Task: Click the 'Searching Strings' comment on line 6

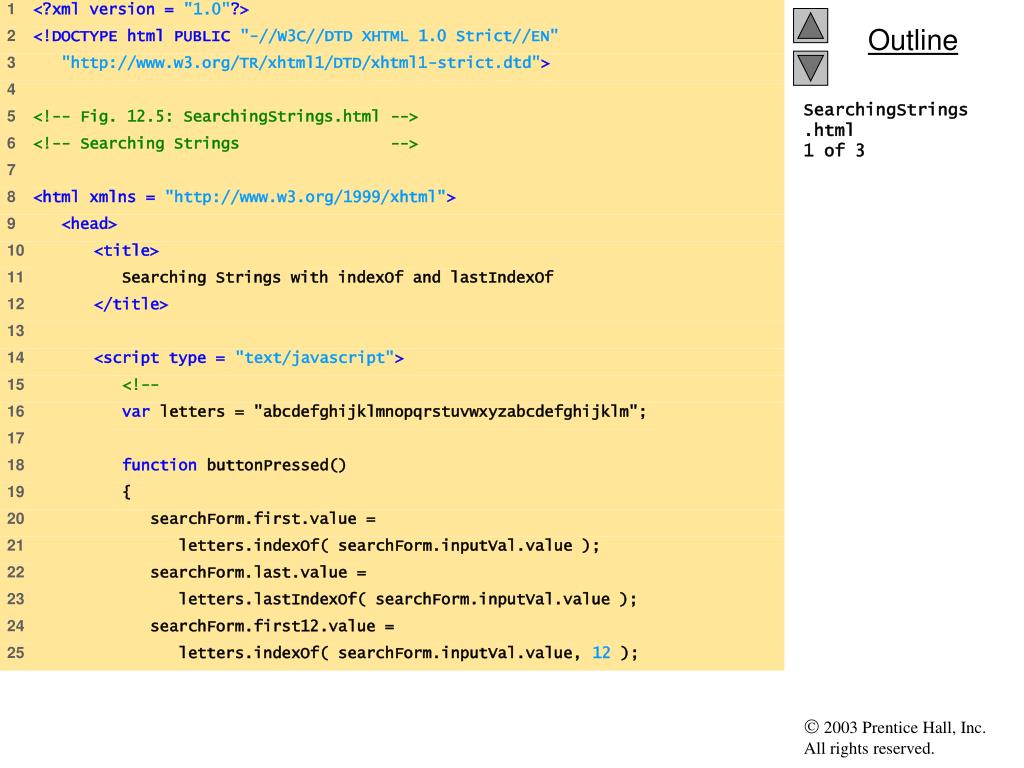Action: 225,143
